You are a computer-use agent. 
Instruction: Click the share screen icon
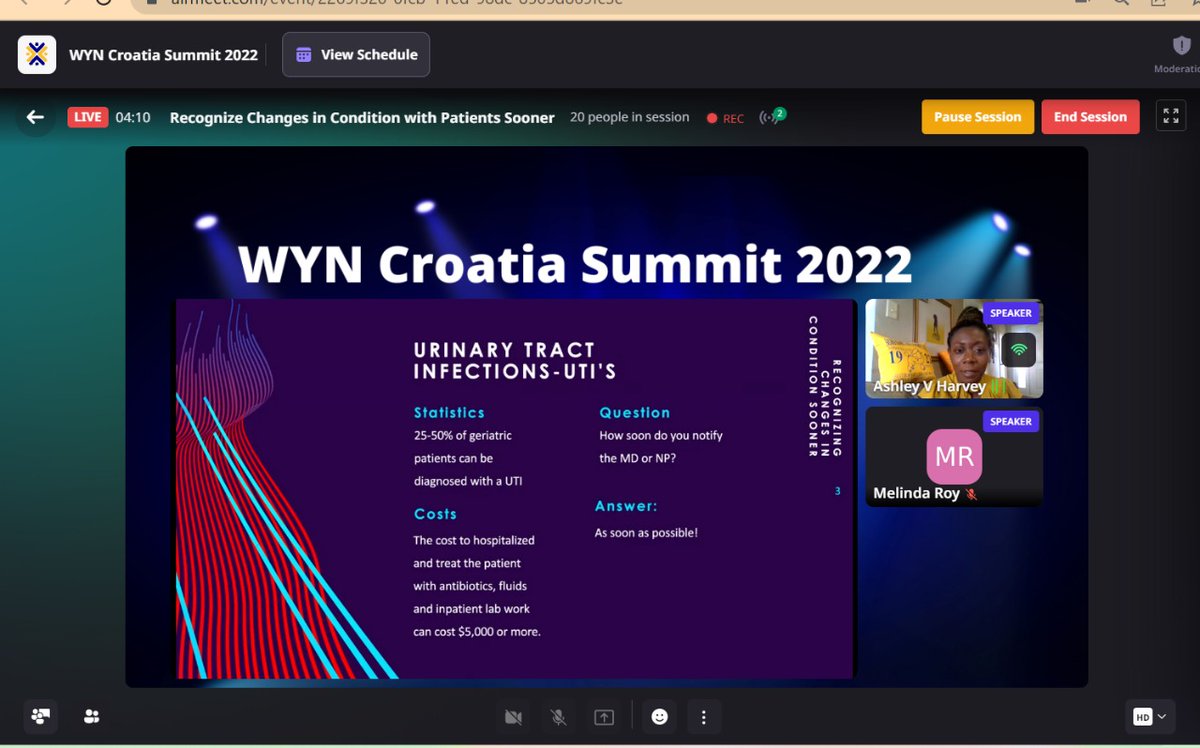coord(604,717)
